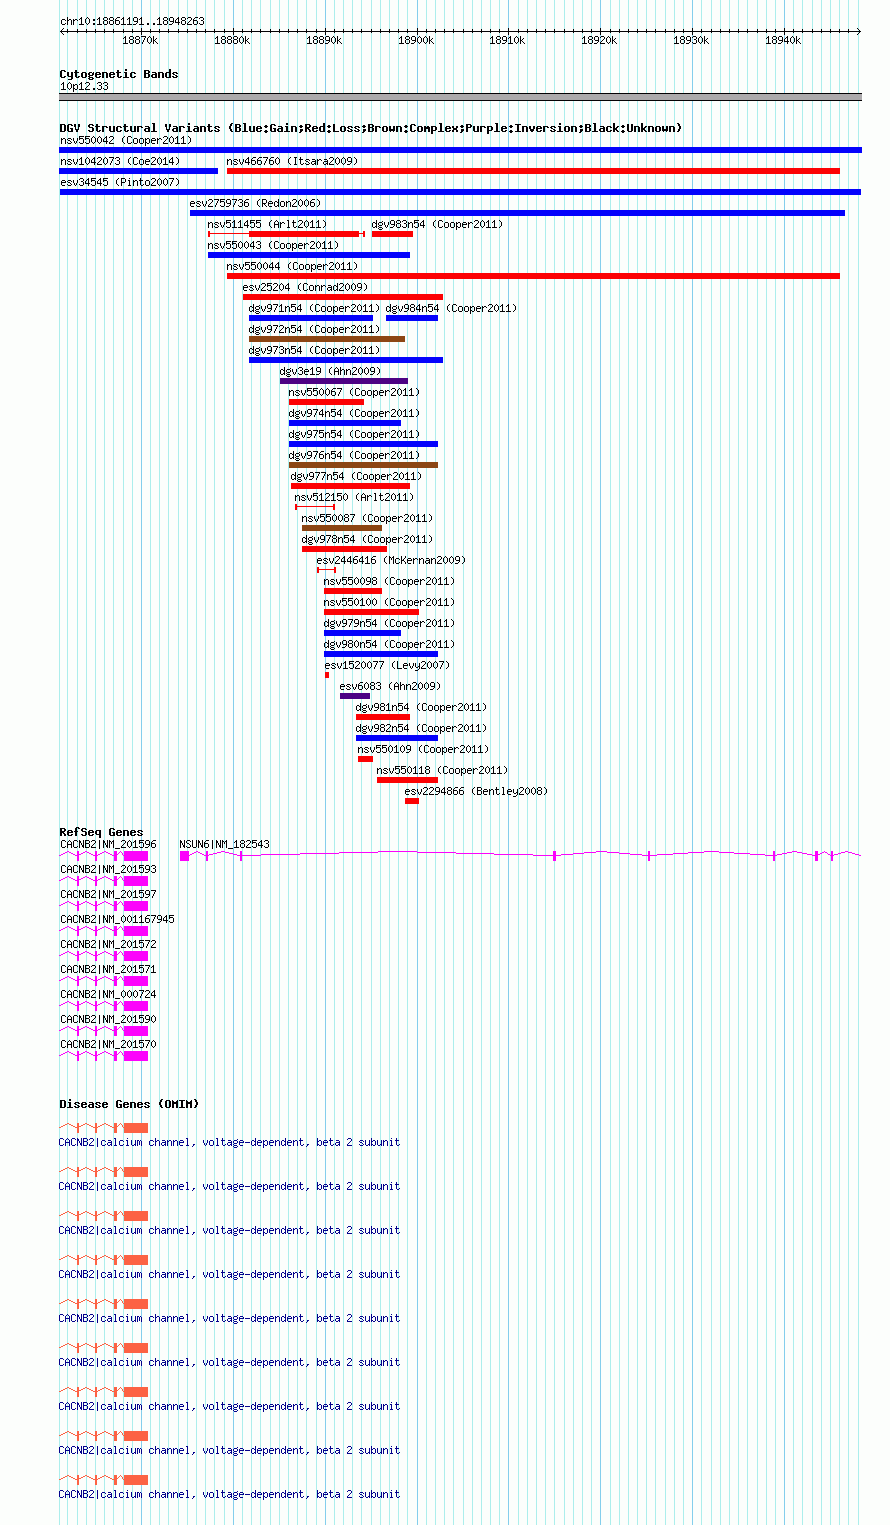
Task: Click the Cytogenetic Bands track title
Action: click(119, 74)
